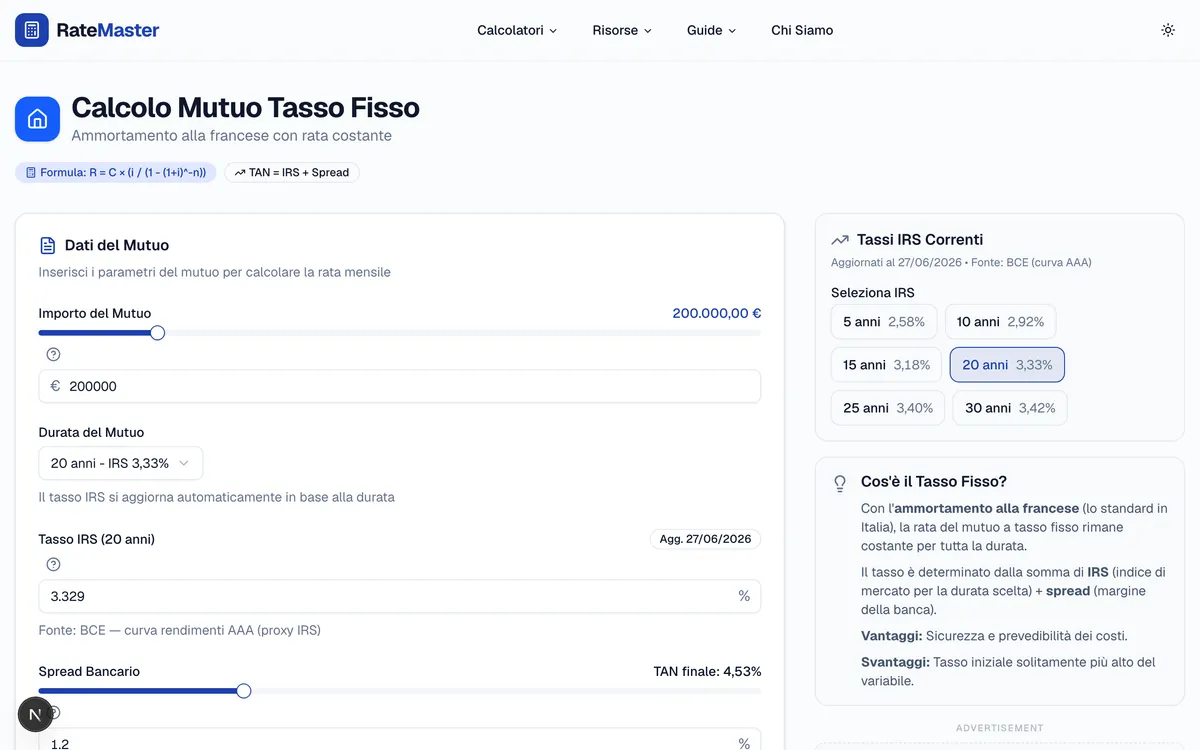Click the euro symbol in the amount field
Image resolution: width=1200 pixels, height=750 pixels.
click(x=55, y=386)
